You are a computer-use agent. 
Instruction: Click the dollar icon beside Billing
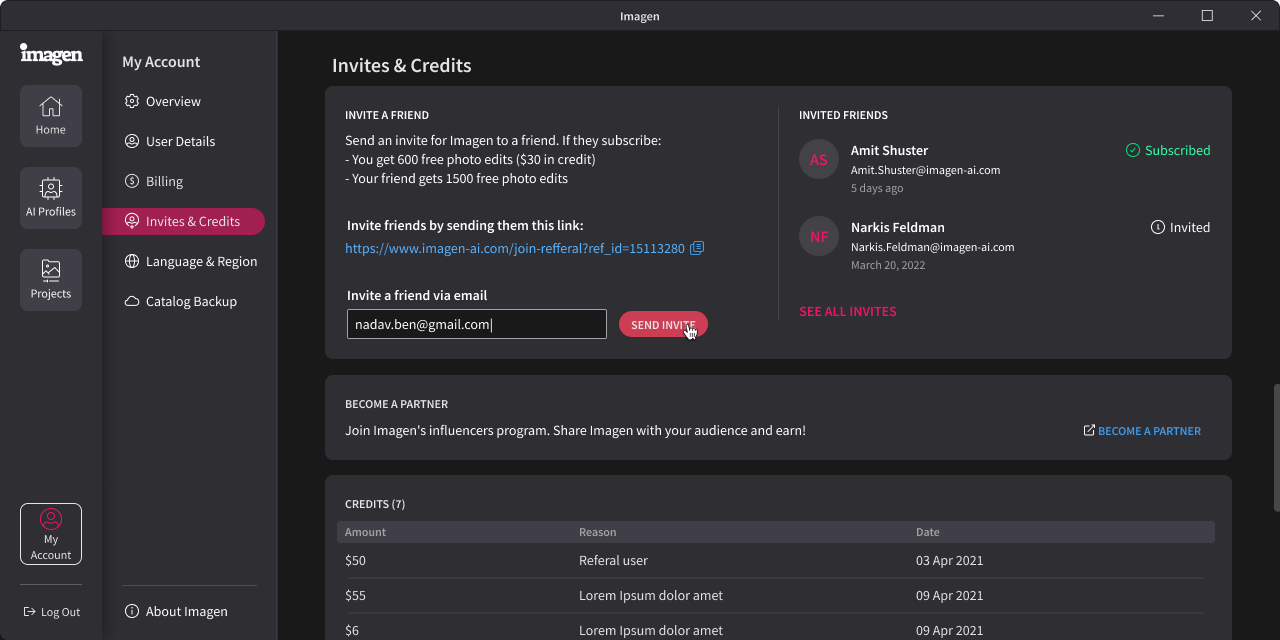pyautogui.click(x=132, y=181)
